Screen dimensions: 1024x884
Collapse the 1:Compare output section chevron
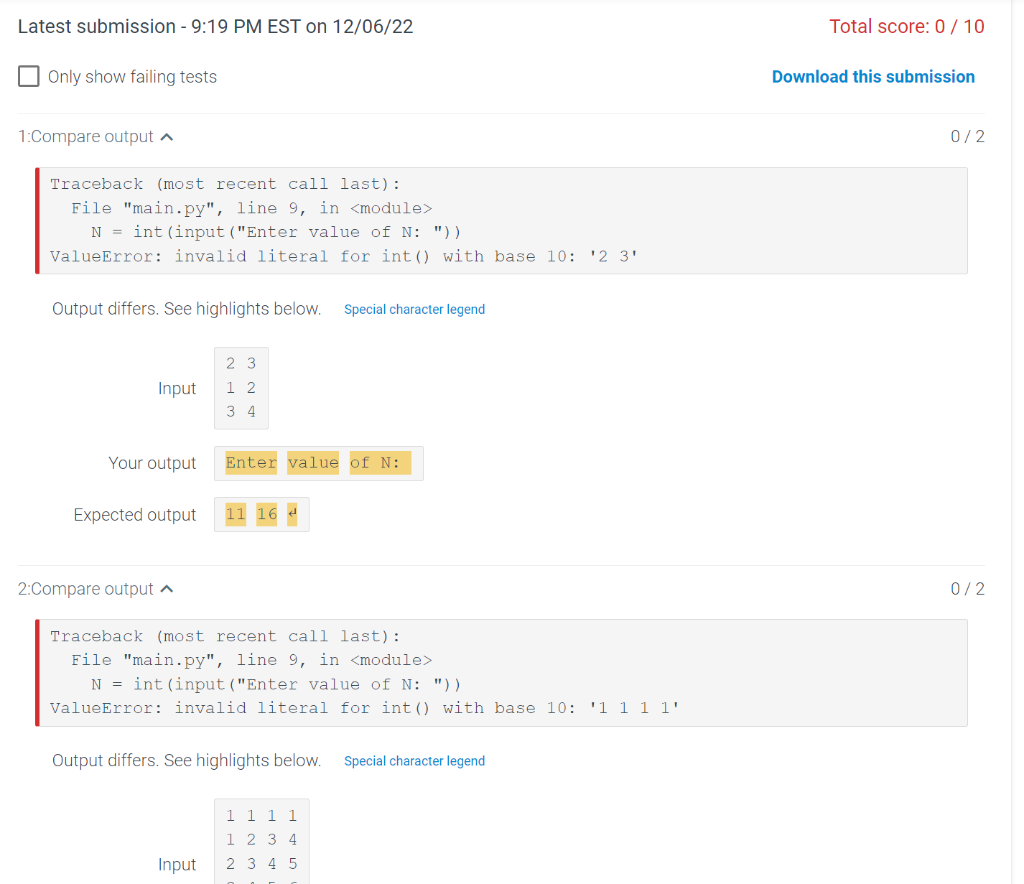coord(167,136)
